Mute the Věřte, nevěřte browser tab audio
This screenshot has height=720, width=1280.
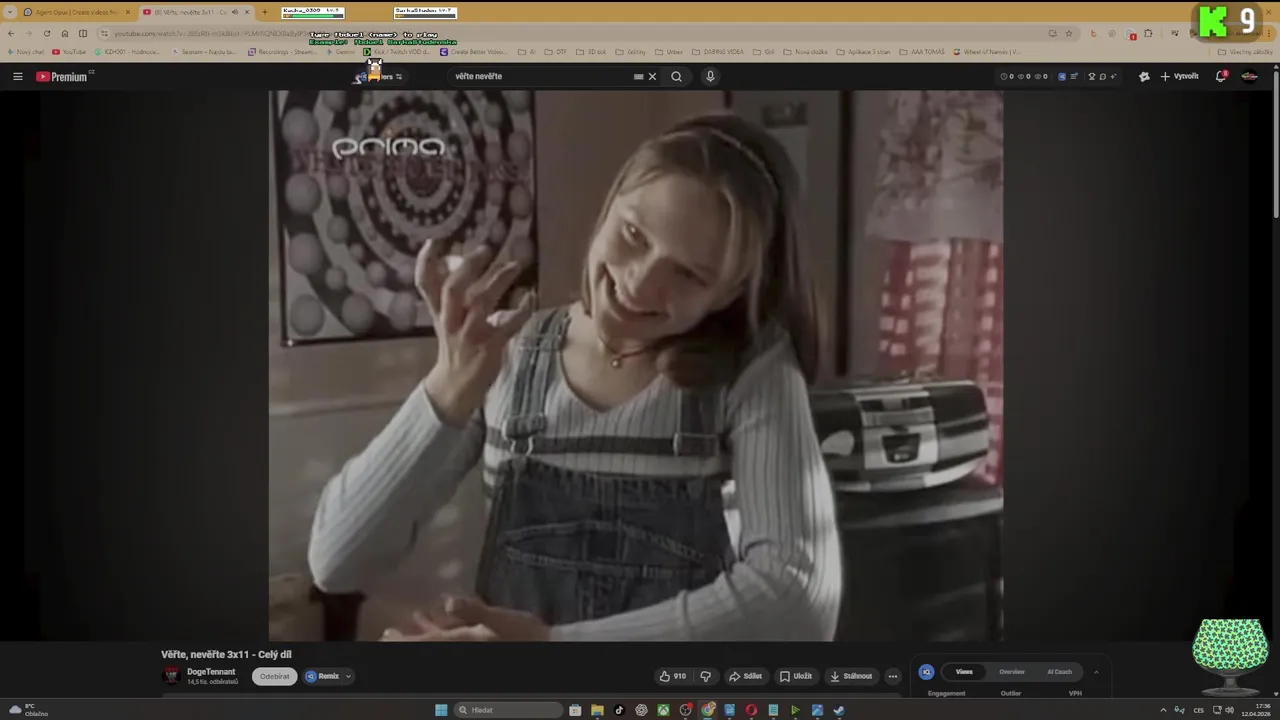tap(235, 12)
